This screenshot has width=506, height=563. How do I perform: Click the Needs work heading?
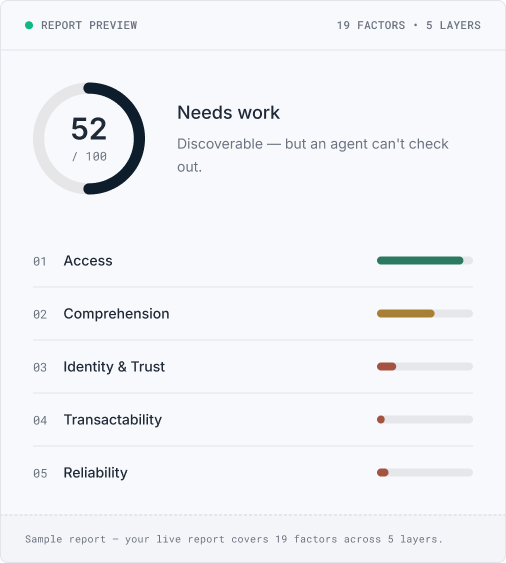[228, 113]
